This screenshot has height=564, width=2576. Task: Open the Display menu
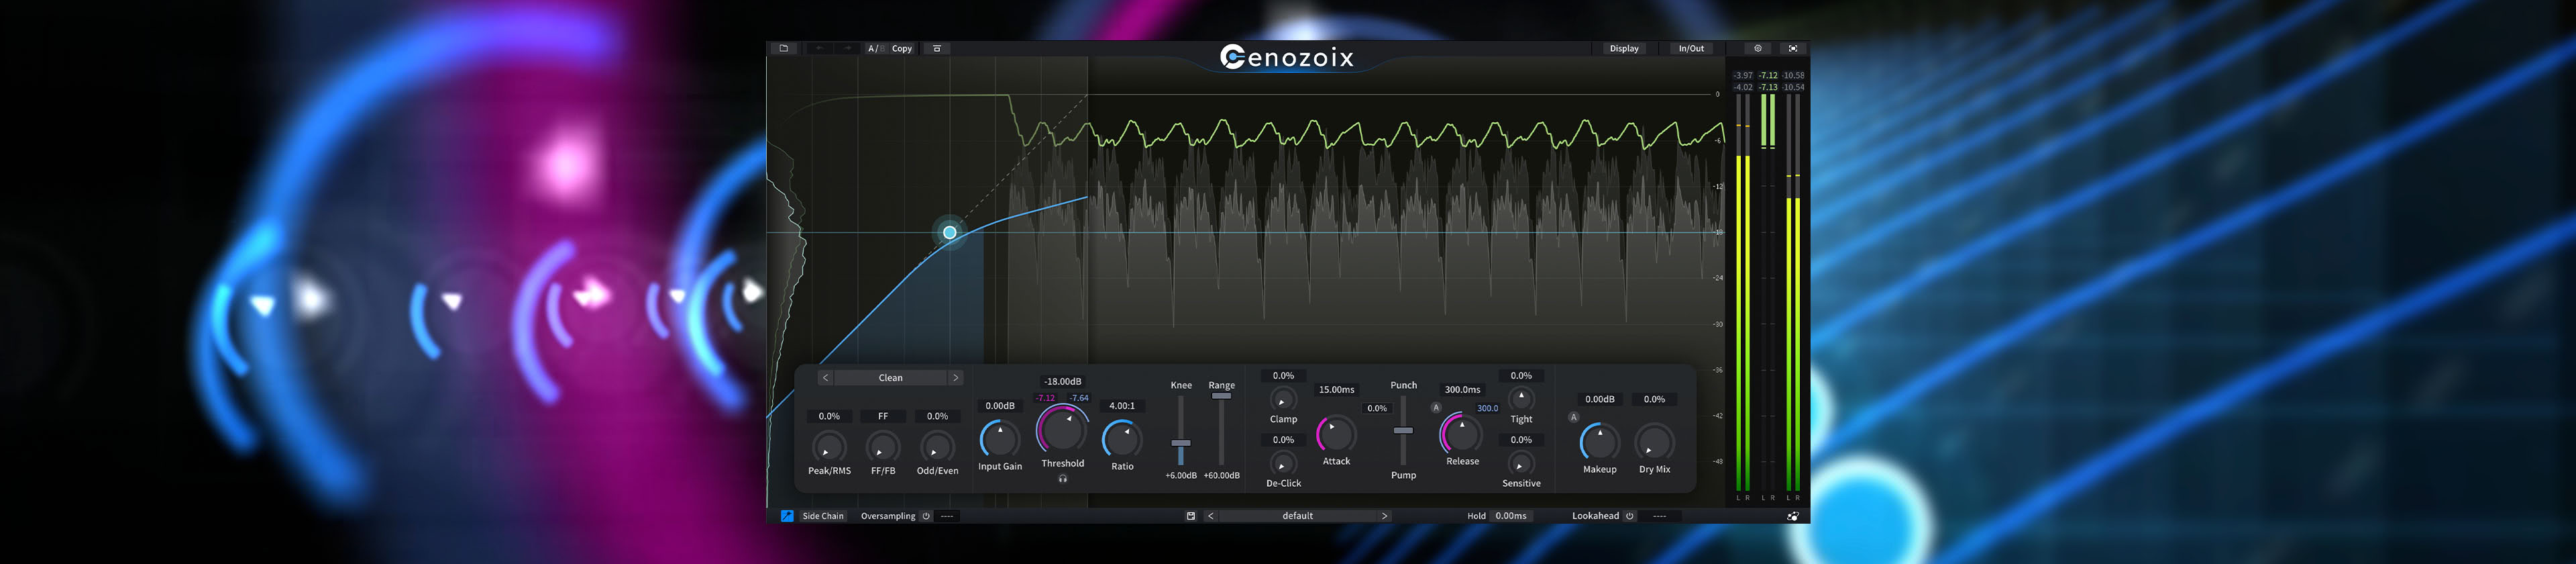(x=1623, y=48)
